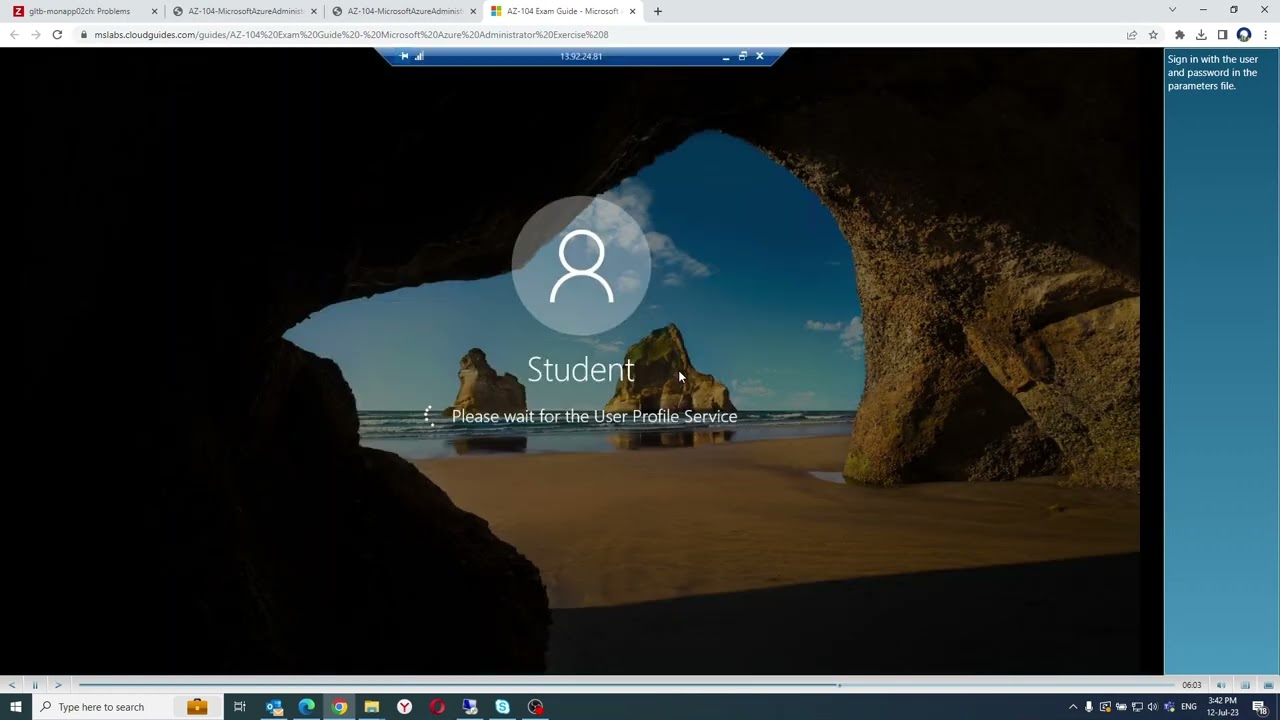1280x720 pixels.
Task: Seek on the guide progress slider
Action: 625,685
